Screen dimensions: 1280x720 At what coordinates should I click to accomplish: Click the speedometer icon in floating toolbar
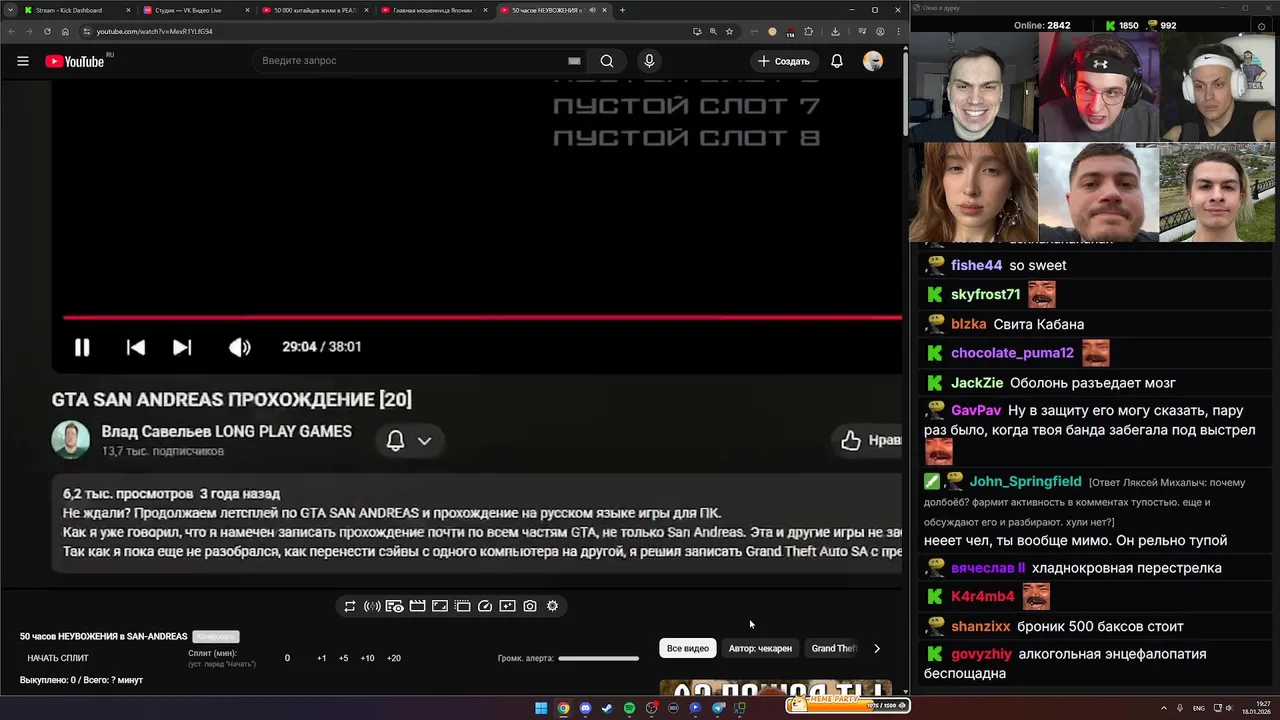click(485, 606)
